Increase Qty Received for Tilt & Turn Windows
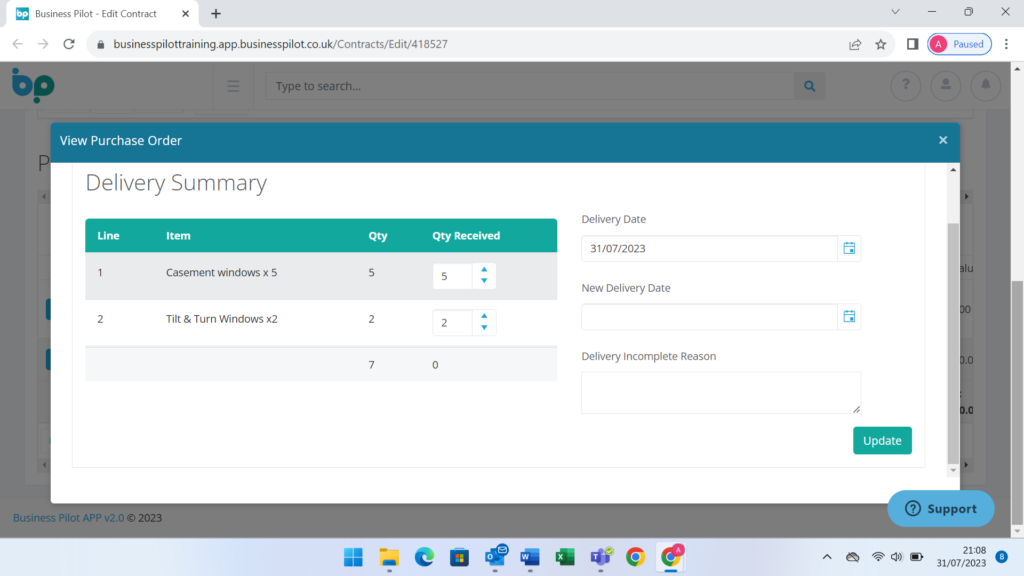 point(484,316)
